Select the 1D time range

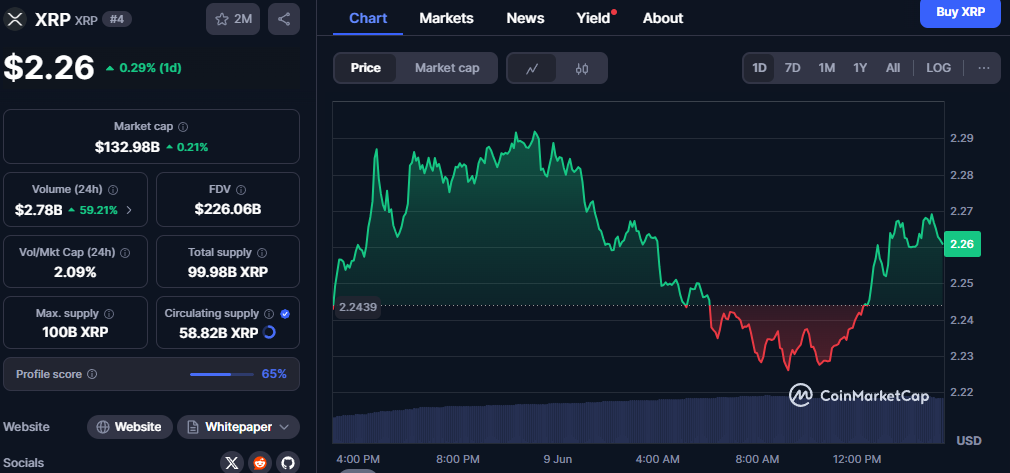click(759, 68)
